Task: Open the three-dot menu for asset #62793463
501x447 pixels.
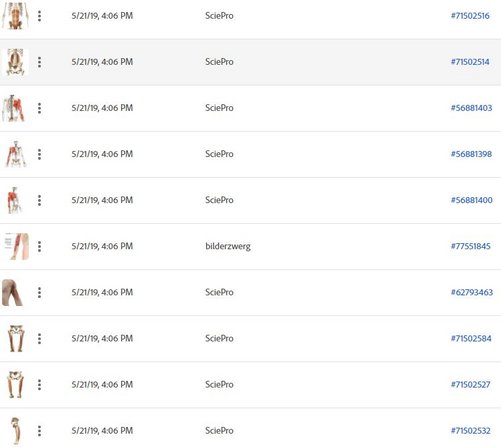Action: [x=39, y=292]
